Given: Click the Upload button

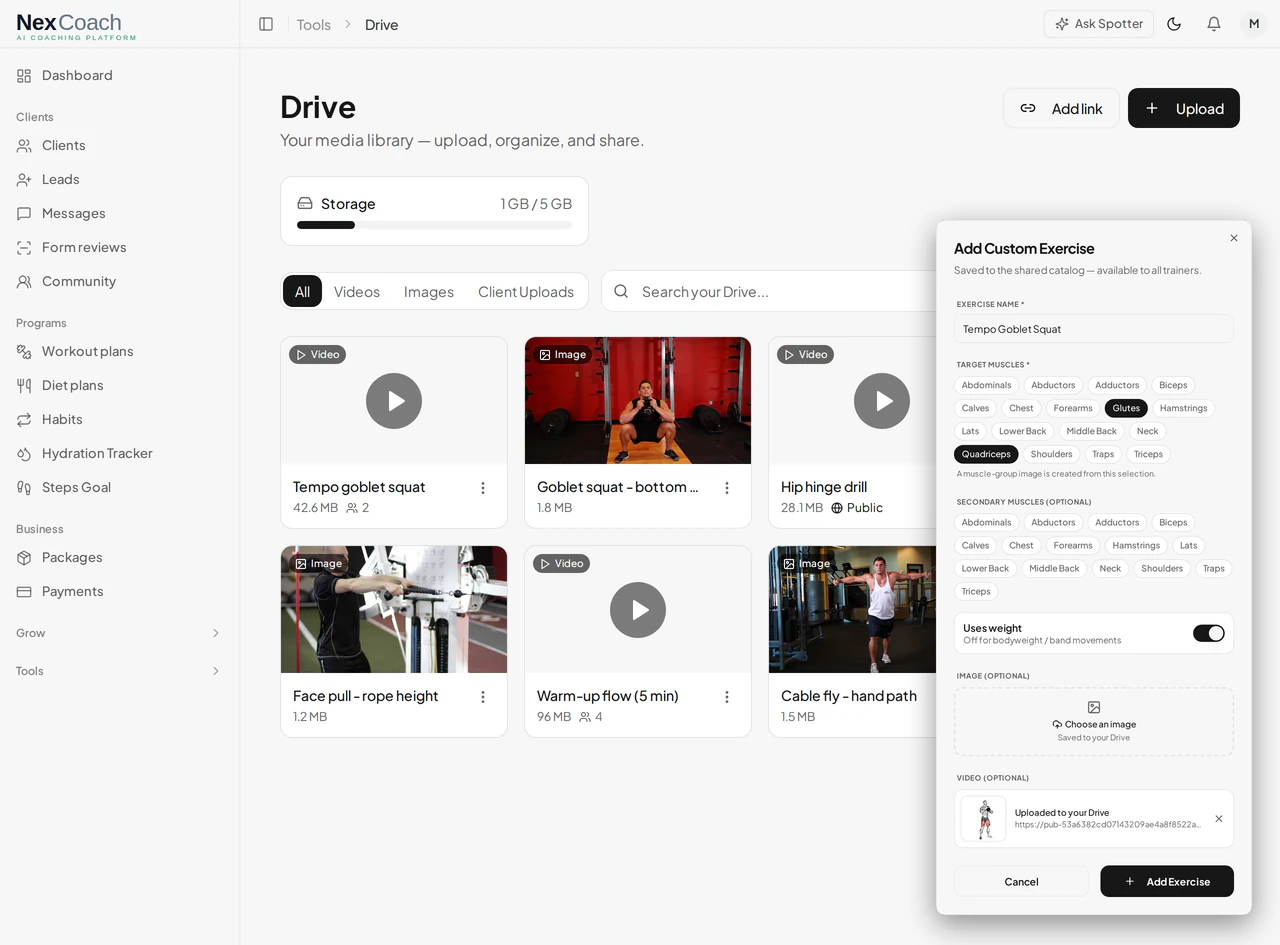Looking at the screenshot, I should (x=1184, y=108).
